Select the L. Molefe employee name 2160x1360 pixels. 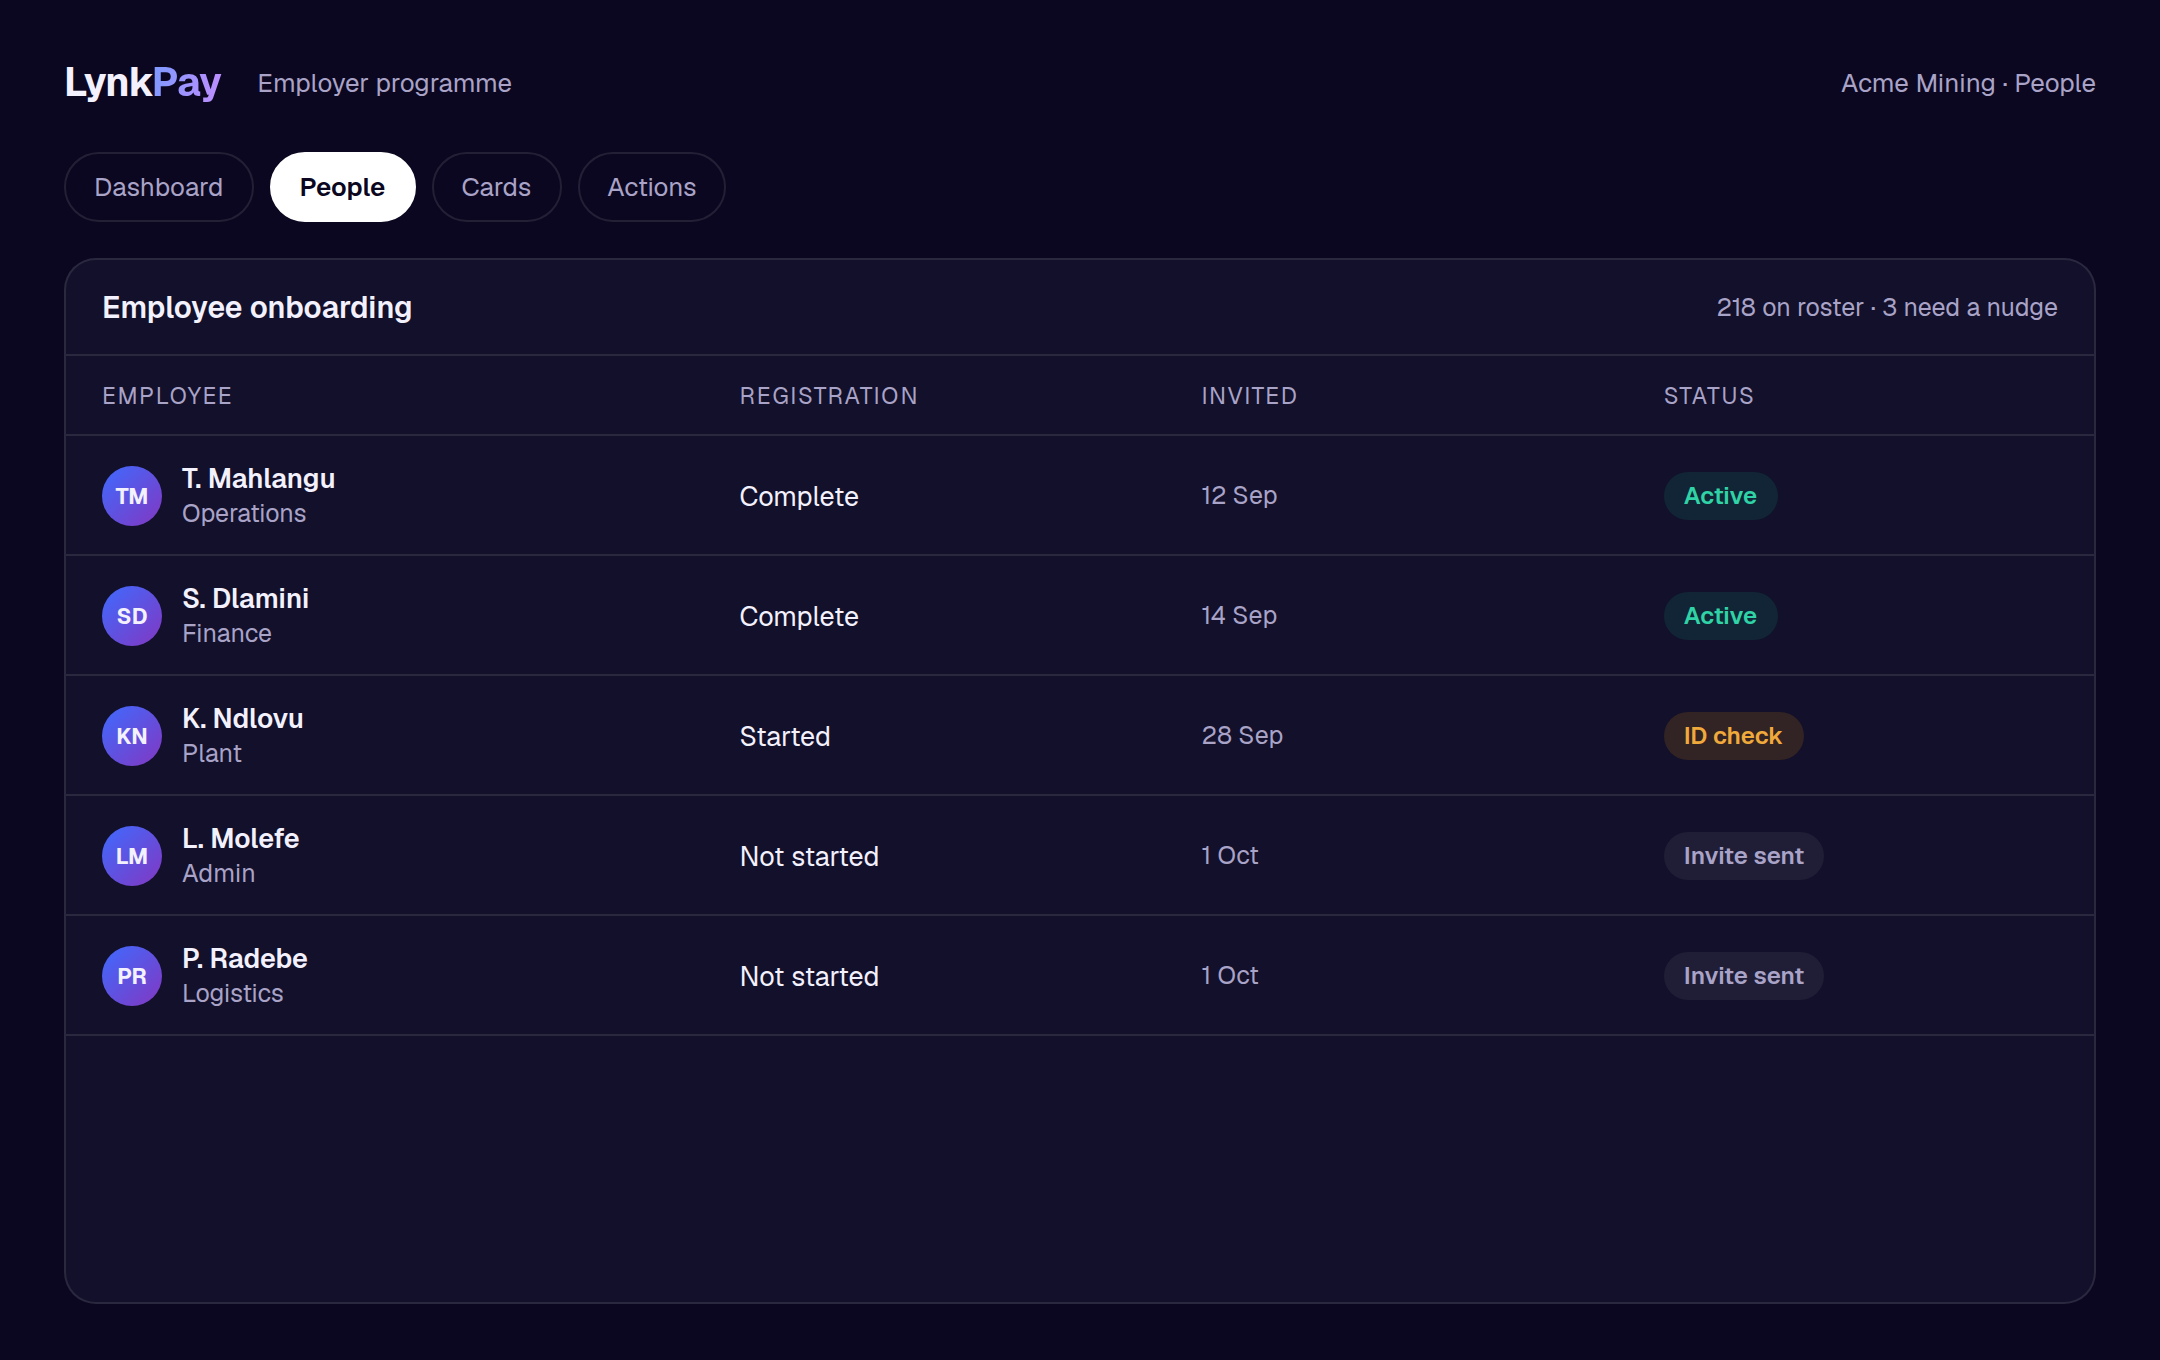pyautogui.click(x=240, y=839)
